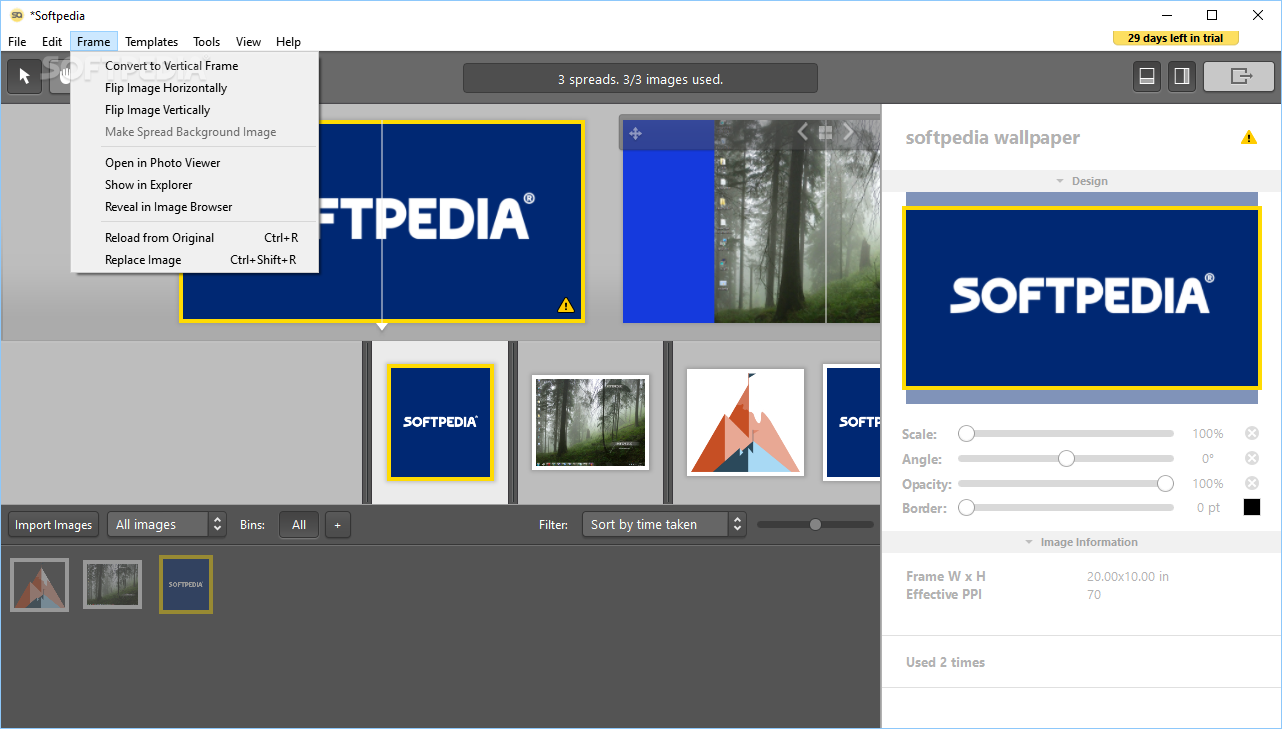Screen dimensions: 1282x729
Task: Click the Scale slider handle
Action: point(966,433)
